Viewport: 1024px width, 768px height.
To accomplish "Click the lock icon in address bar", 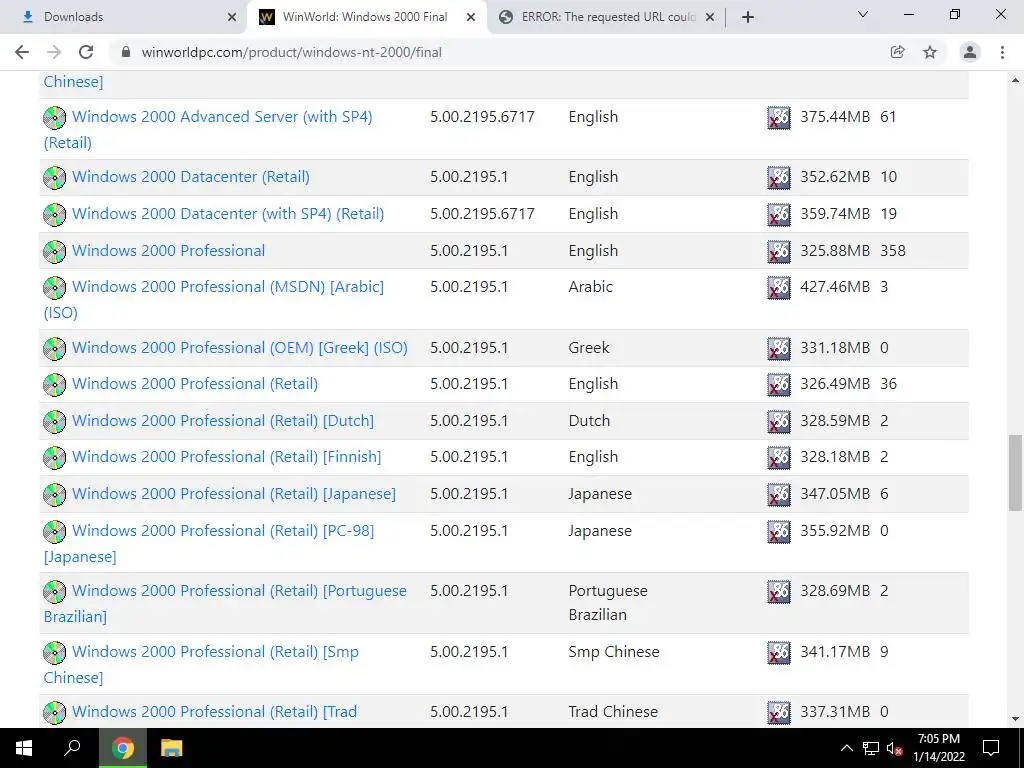I will pos(126,52).
